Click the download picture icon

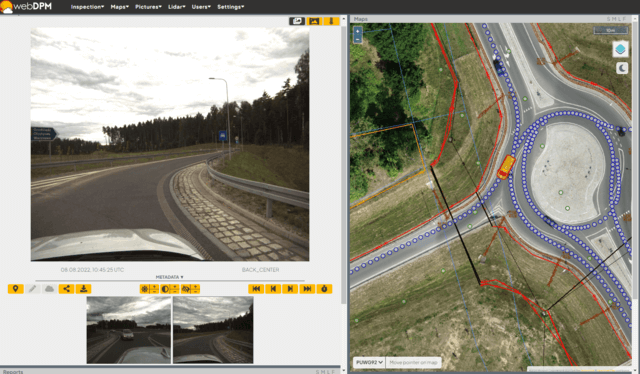[83, 289]
